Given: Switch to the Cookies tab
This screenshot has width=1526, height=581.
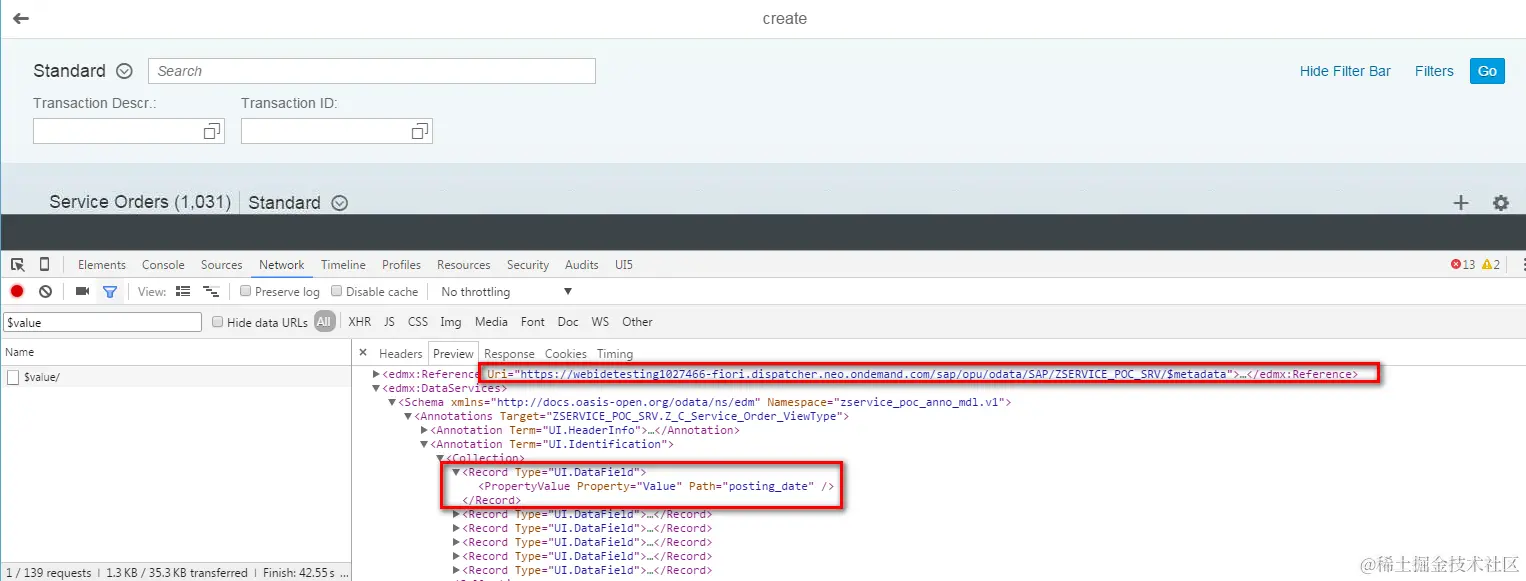Looking at the screenshot, I should (566, 354).
